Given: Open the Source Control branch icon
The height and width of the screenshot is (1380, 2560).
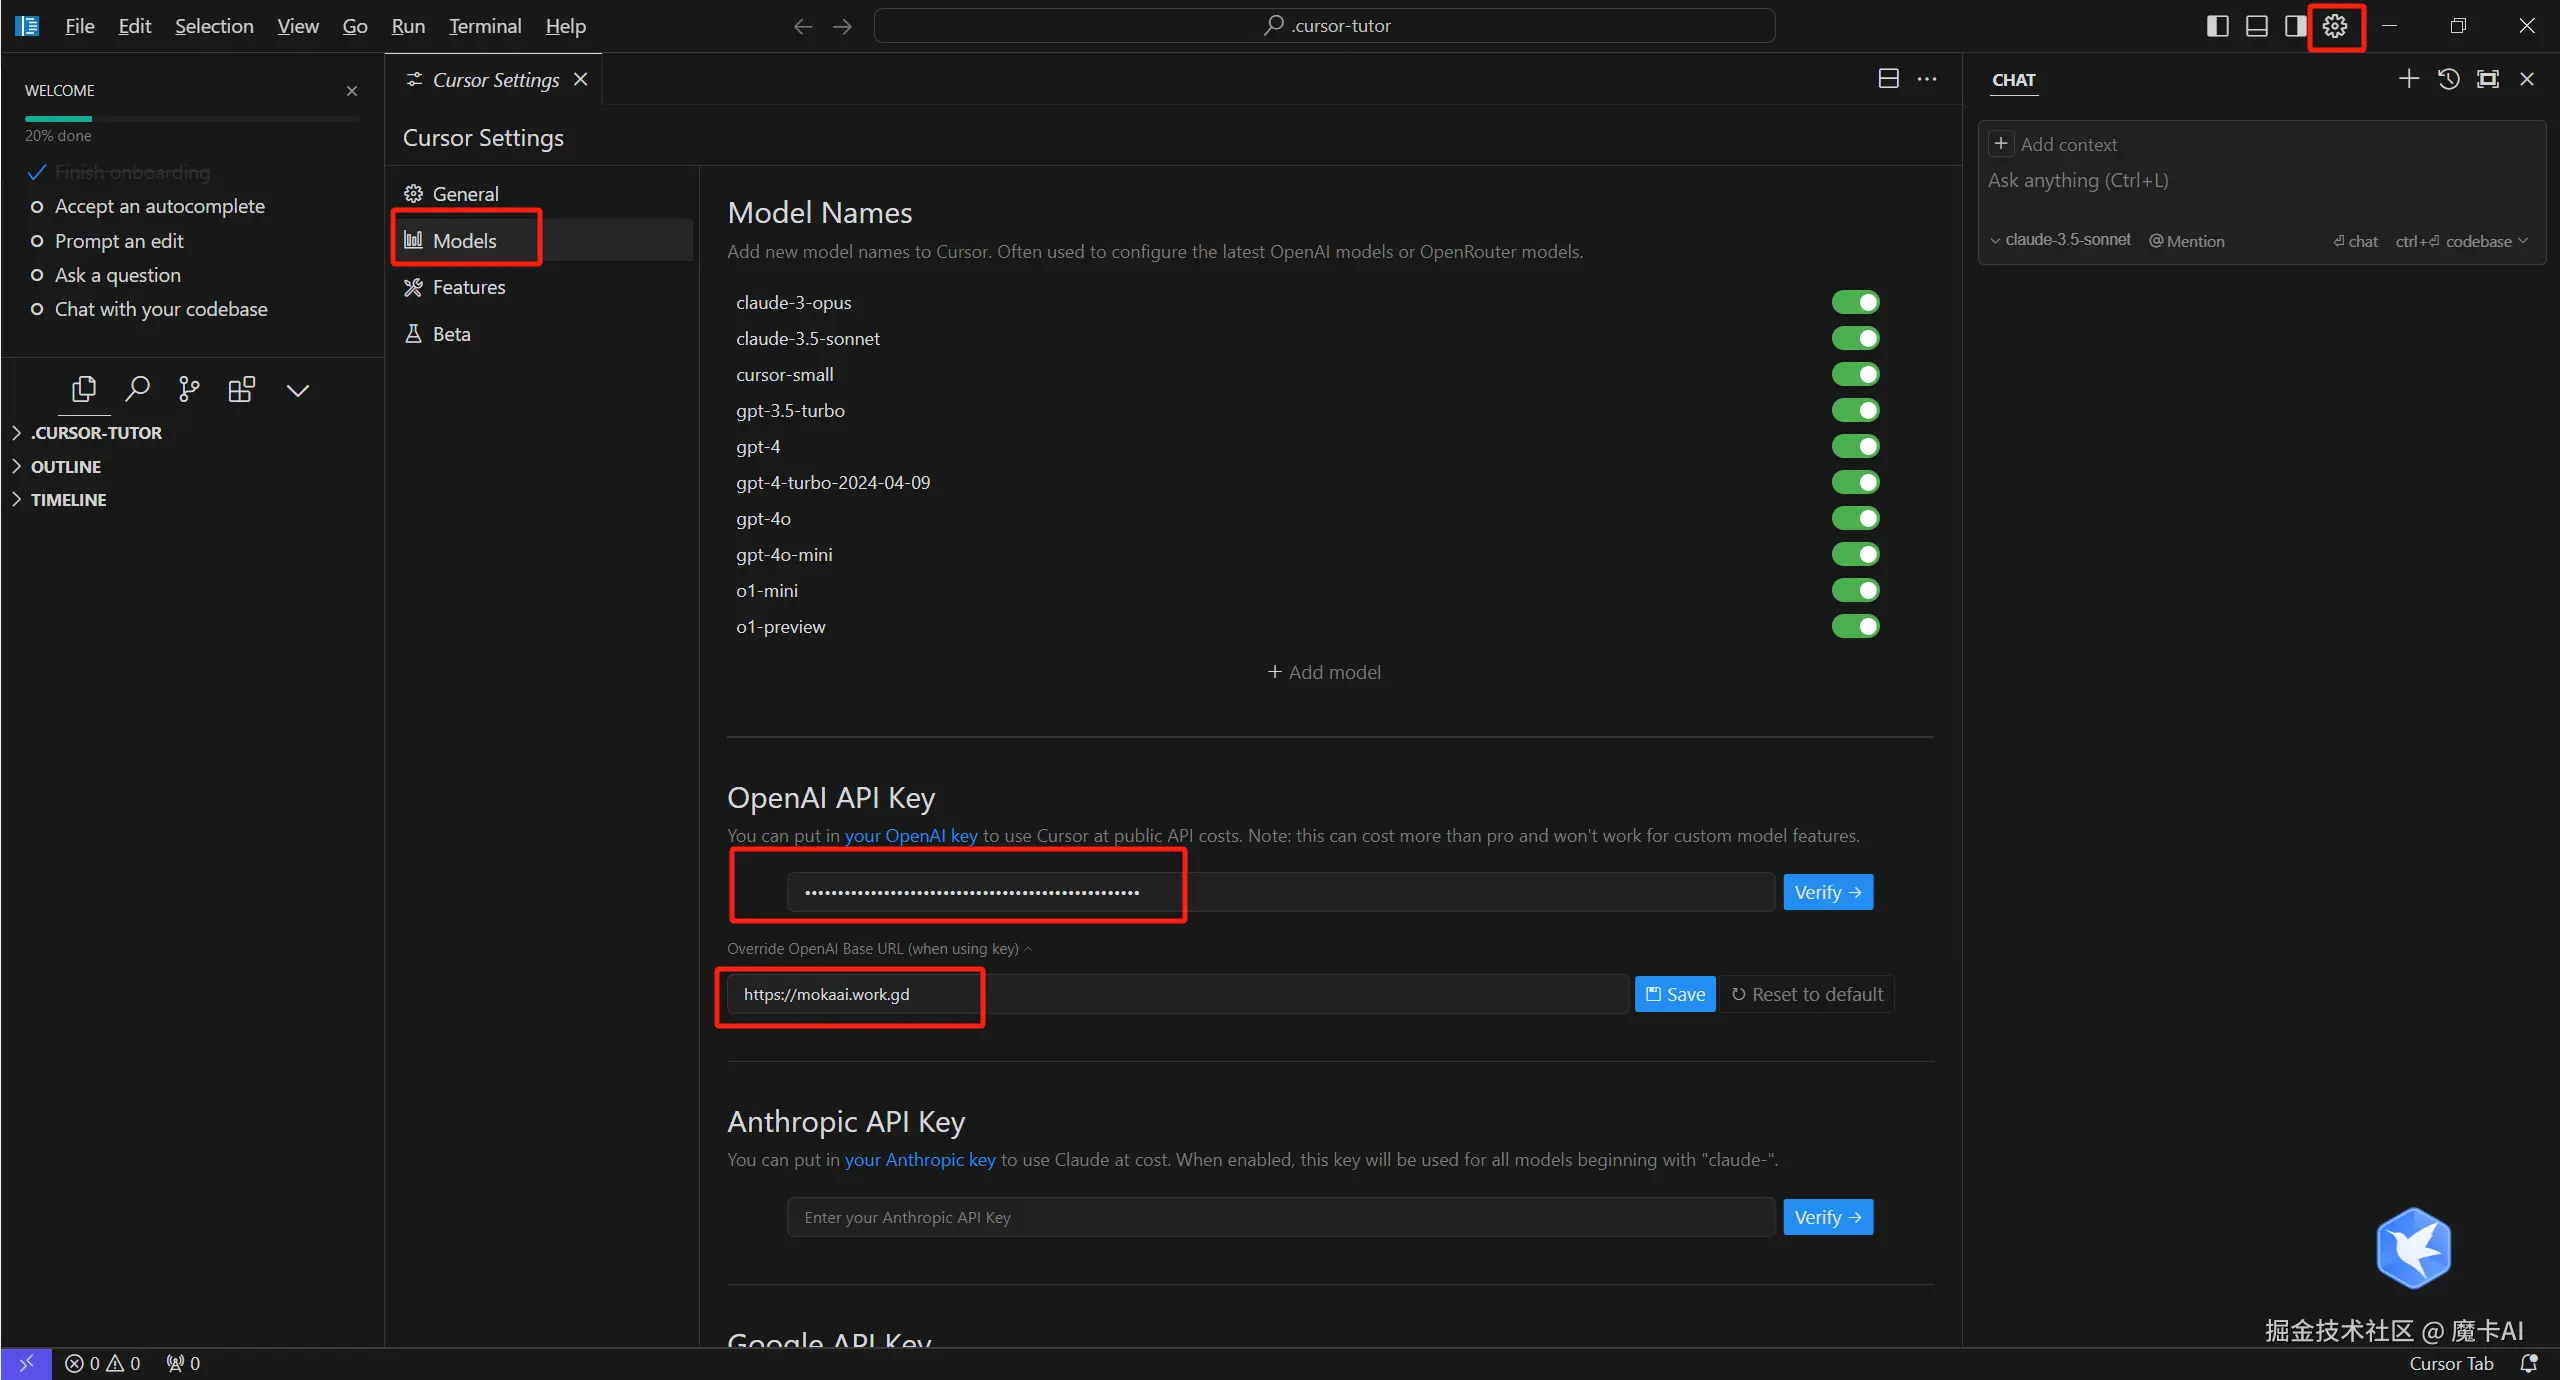Looking at the screenshot, I should coord(189,389).
